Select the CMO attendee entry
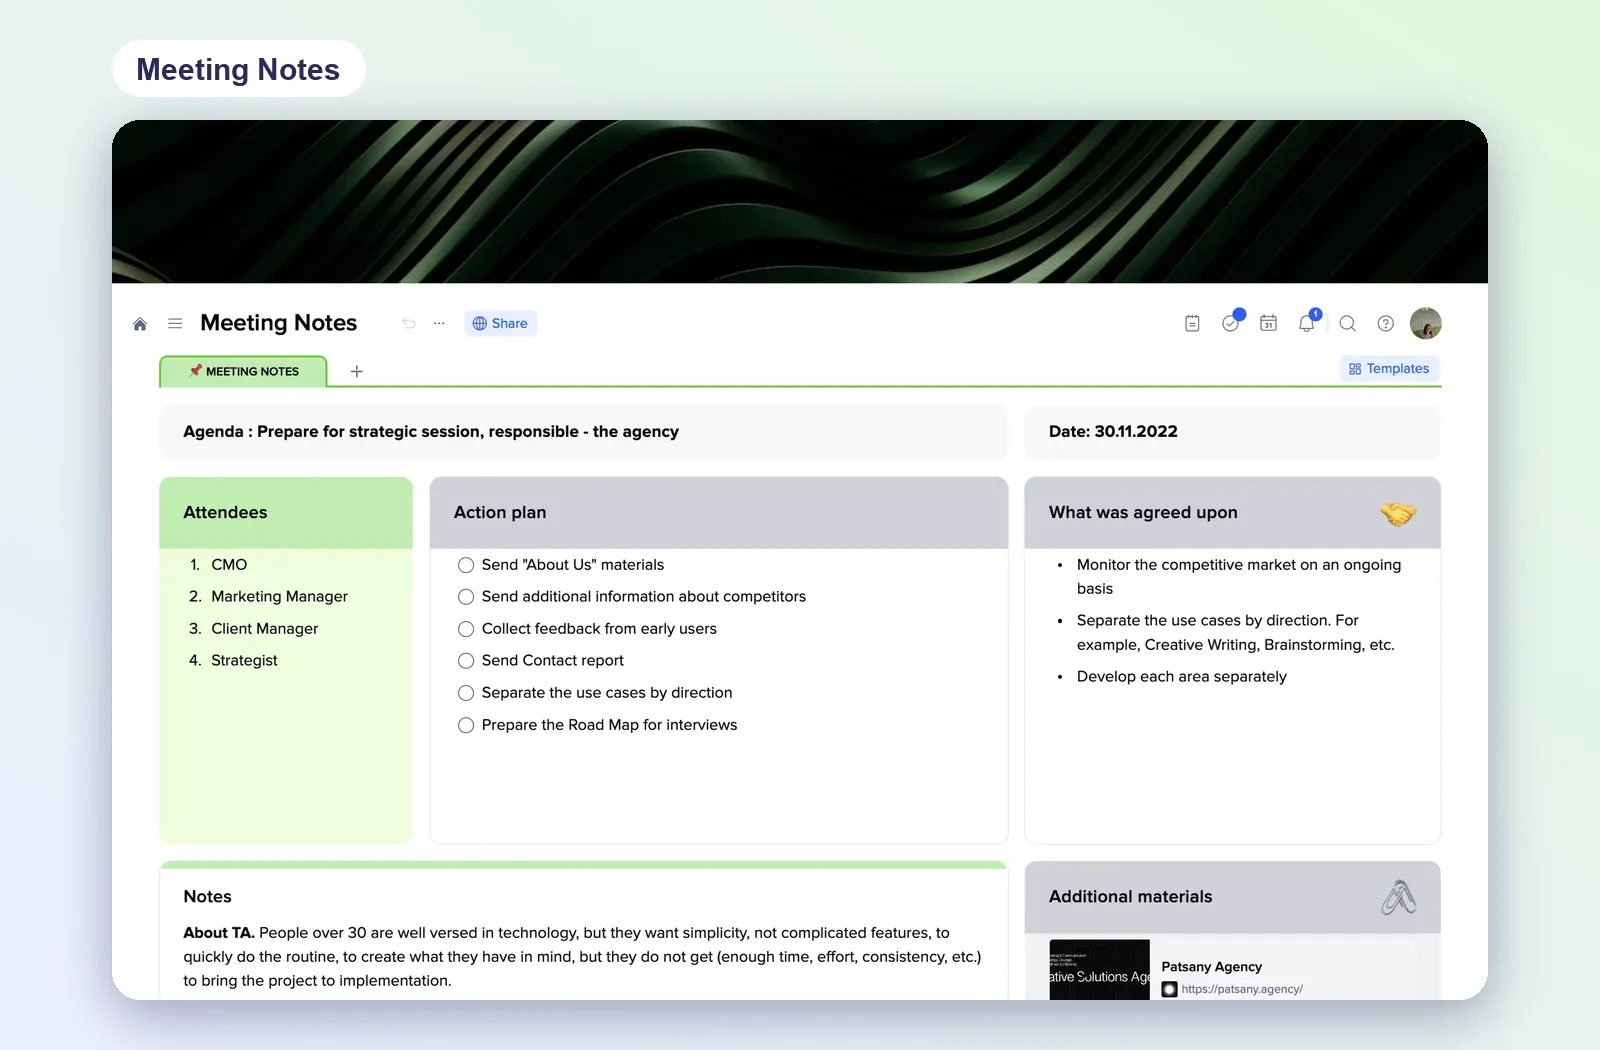The image size is (1600, 1050). coord(229,565)
